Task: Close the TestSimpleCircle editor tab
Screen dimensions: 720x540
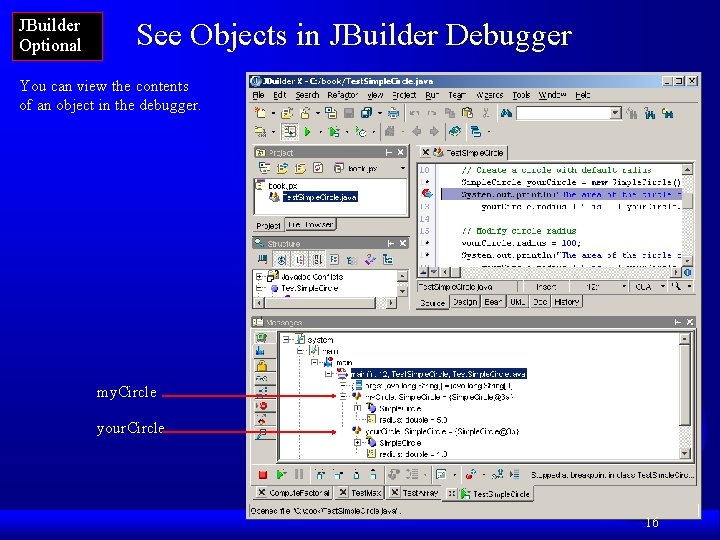Action: 426,152
